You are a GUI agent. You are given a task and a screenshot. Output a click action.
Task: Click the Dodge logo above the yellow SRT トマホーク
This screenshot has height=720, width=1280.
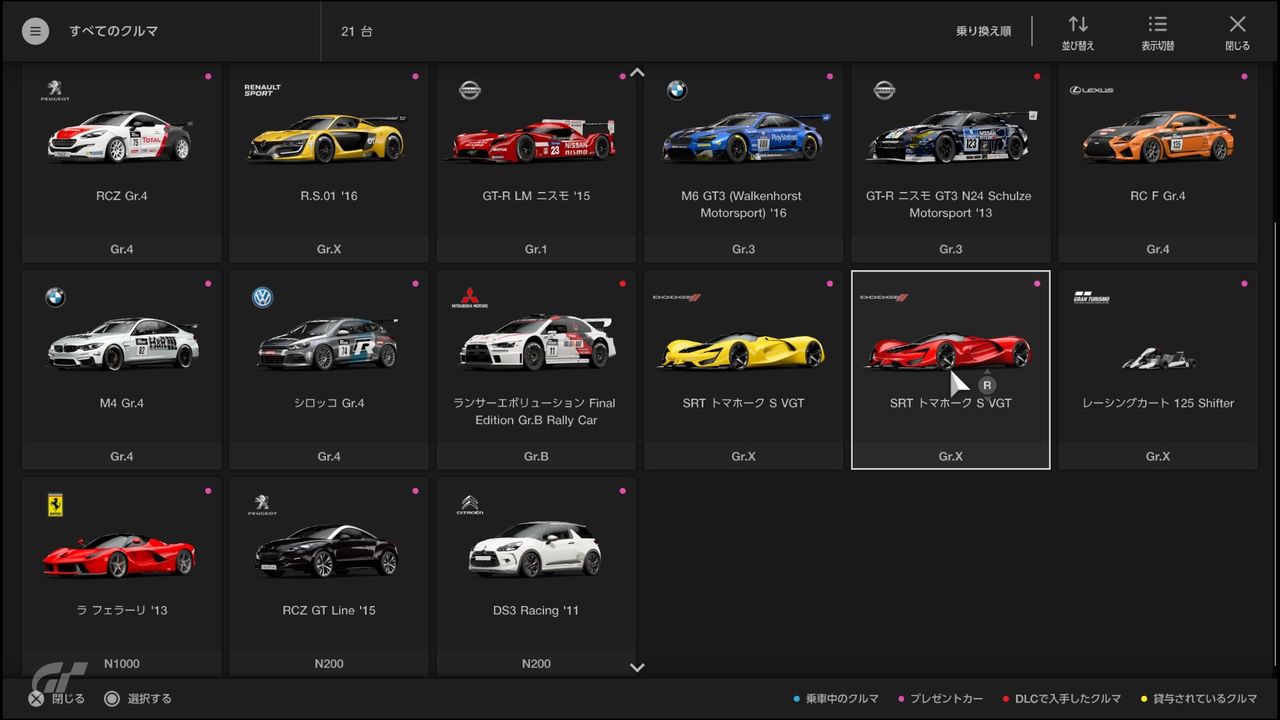[677, 297]
